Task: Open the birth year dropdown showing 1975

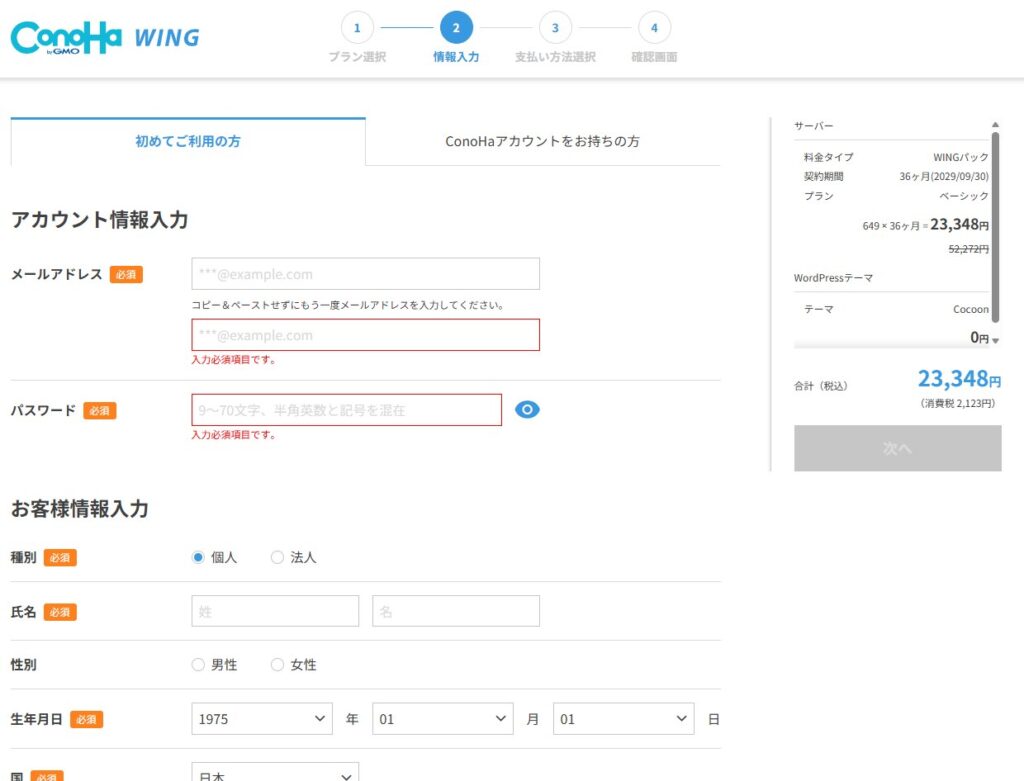Action: pyautogui.click(x=262, y=719)
